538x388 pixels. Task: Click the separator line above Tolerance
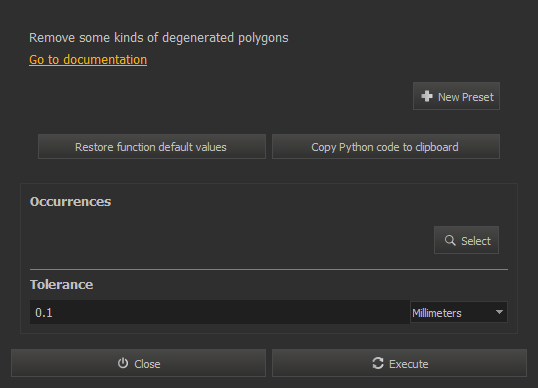click(269, 270)
